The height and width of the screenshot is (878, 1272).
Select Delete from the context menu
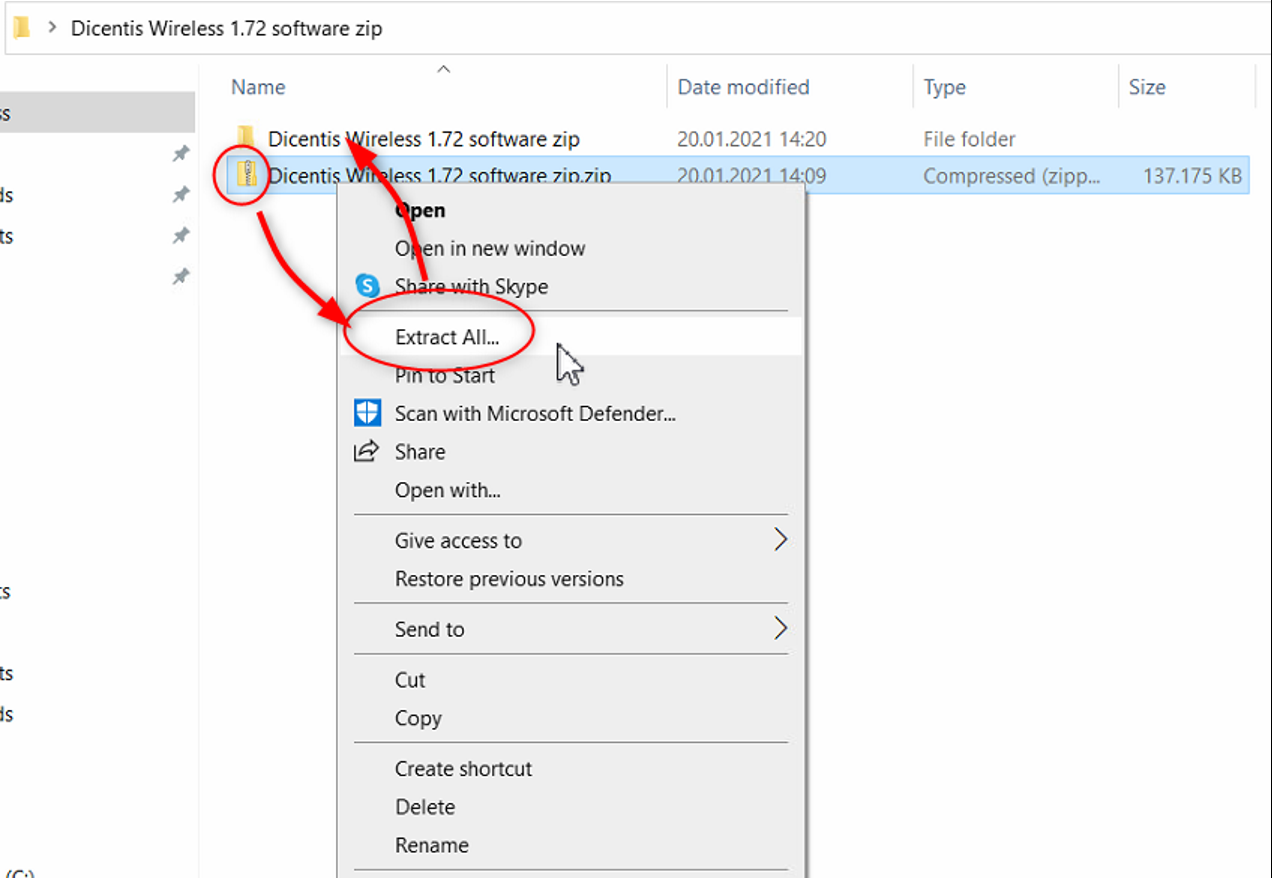[425, 807]
